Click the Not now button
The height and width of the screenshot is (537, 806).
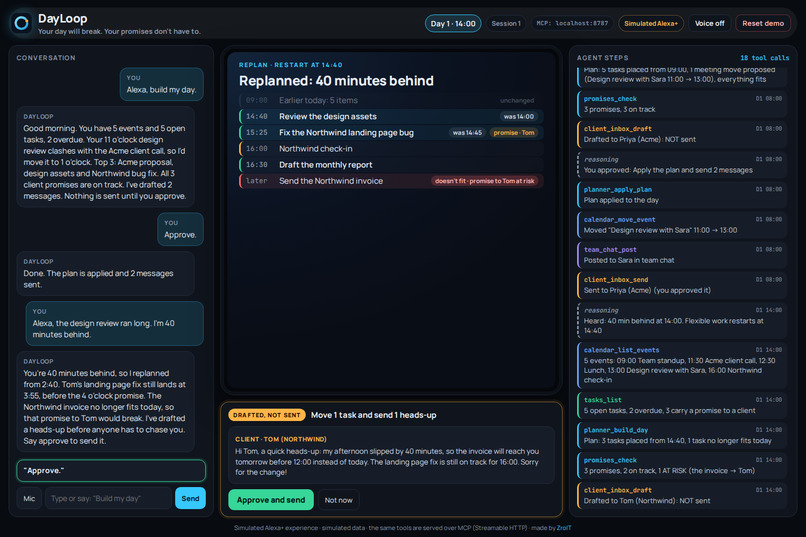coord(339,500)
